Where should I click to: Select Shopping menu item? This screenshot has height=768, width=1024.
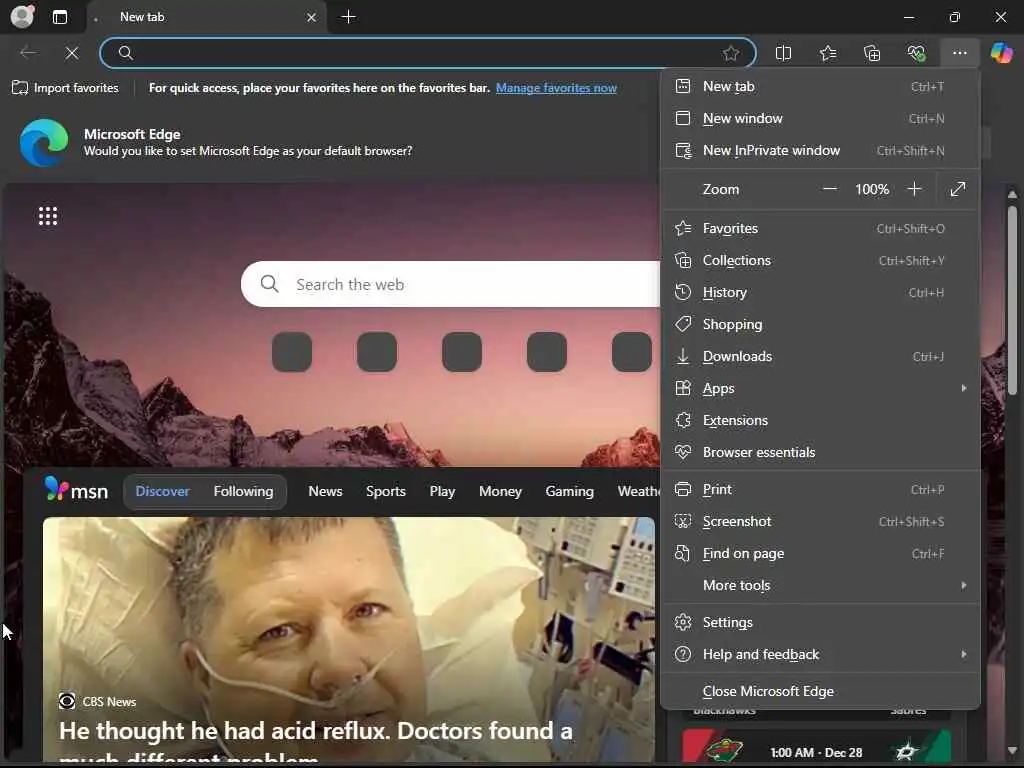pos(820,325)
